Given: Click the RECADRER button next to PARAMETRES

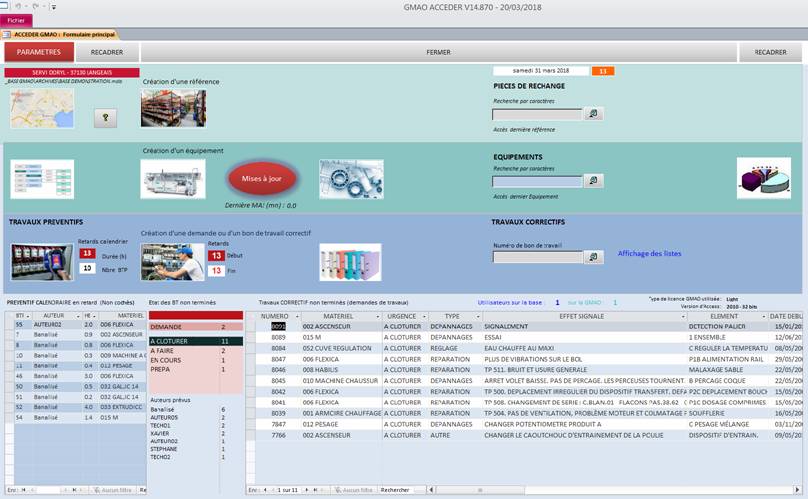Looking at the screenshot, I should [107, 52].
